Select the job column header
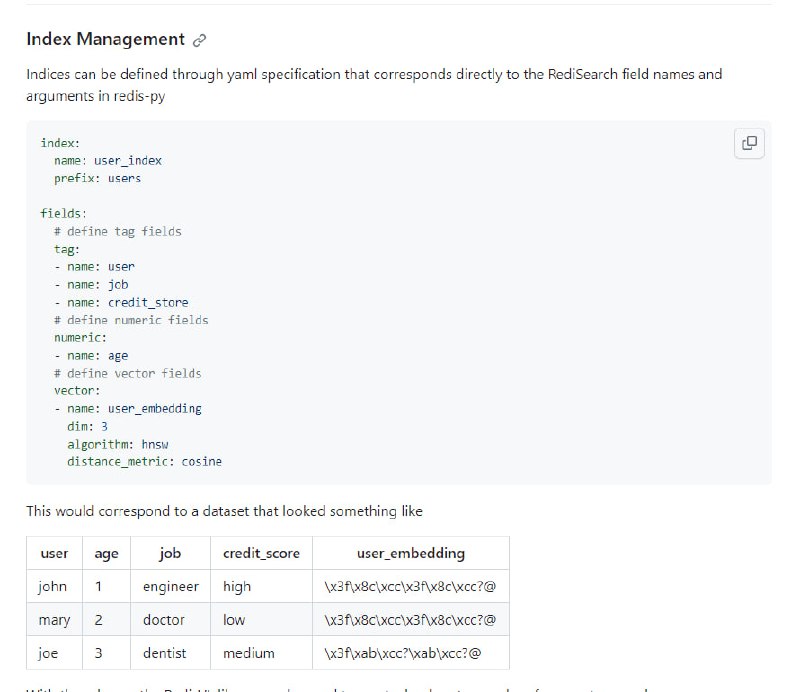This screenshot has width=800, height=692. (169, 553)
